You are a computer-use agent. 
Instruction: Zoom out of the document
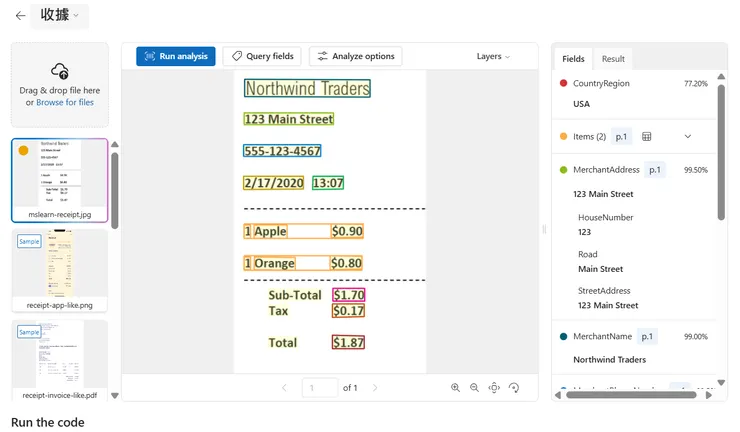click(475, 388)
